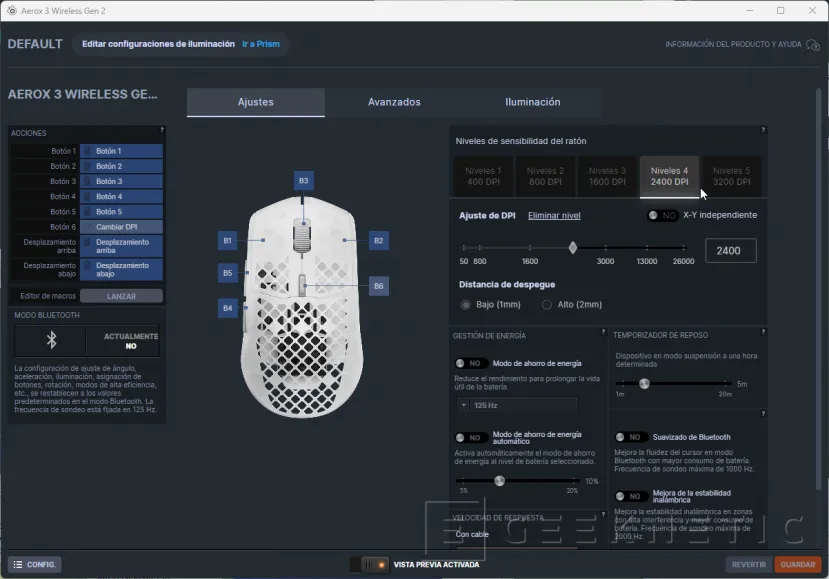Image resolution: width=829 pixels, height=579 pixels.
Task: Open product information and help icon
Action: [813, 45]
